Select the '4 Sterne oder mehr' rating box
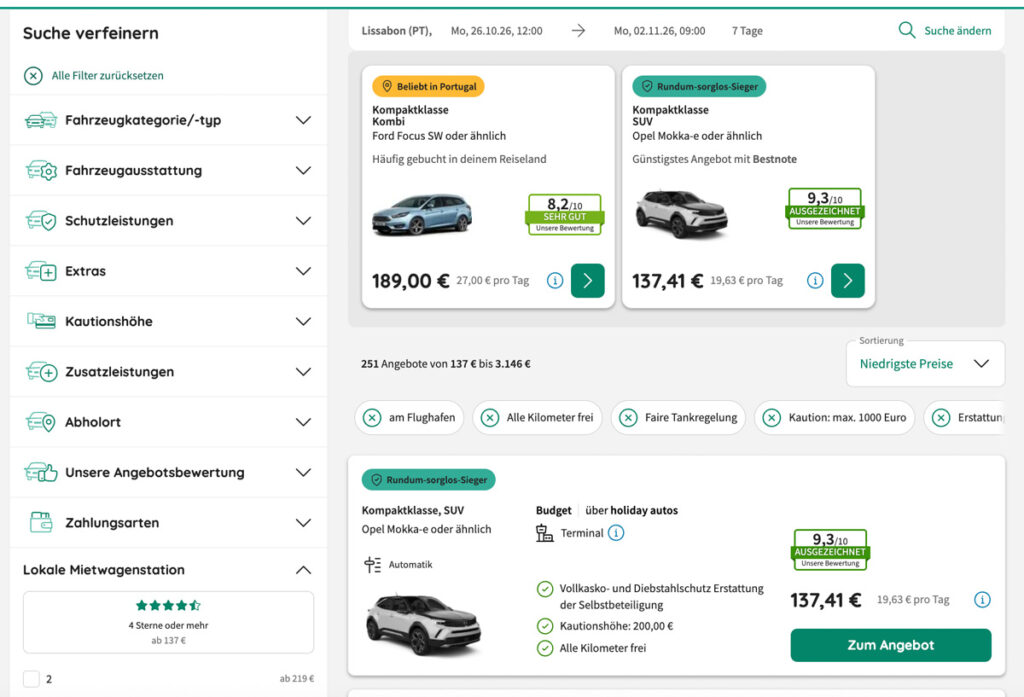The width and height of the screenshot is (1024, 697). 168,622
